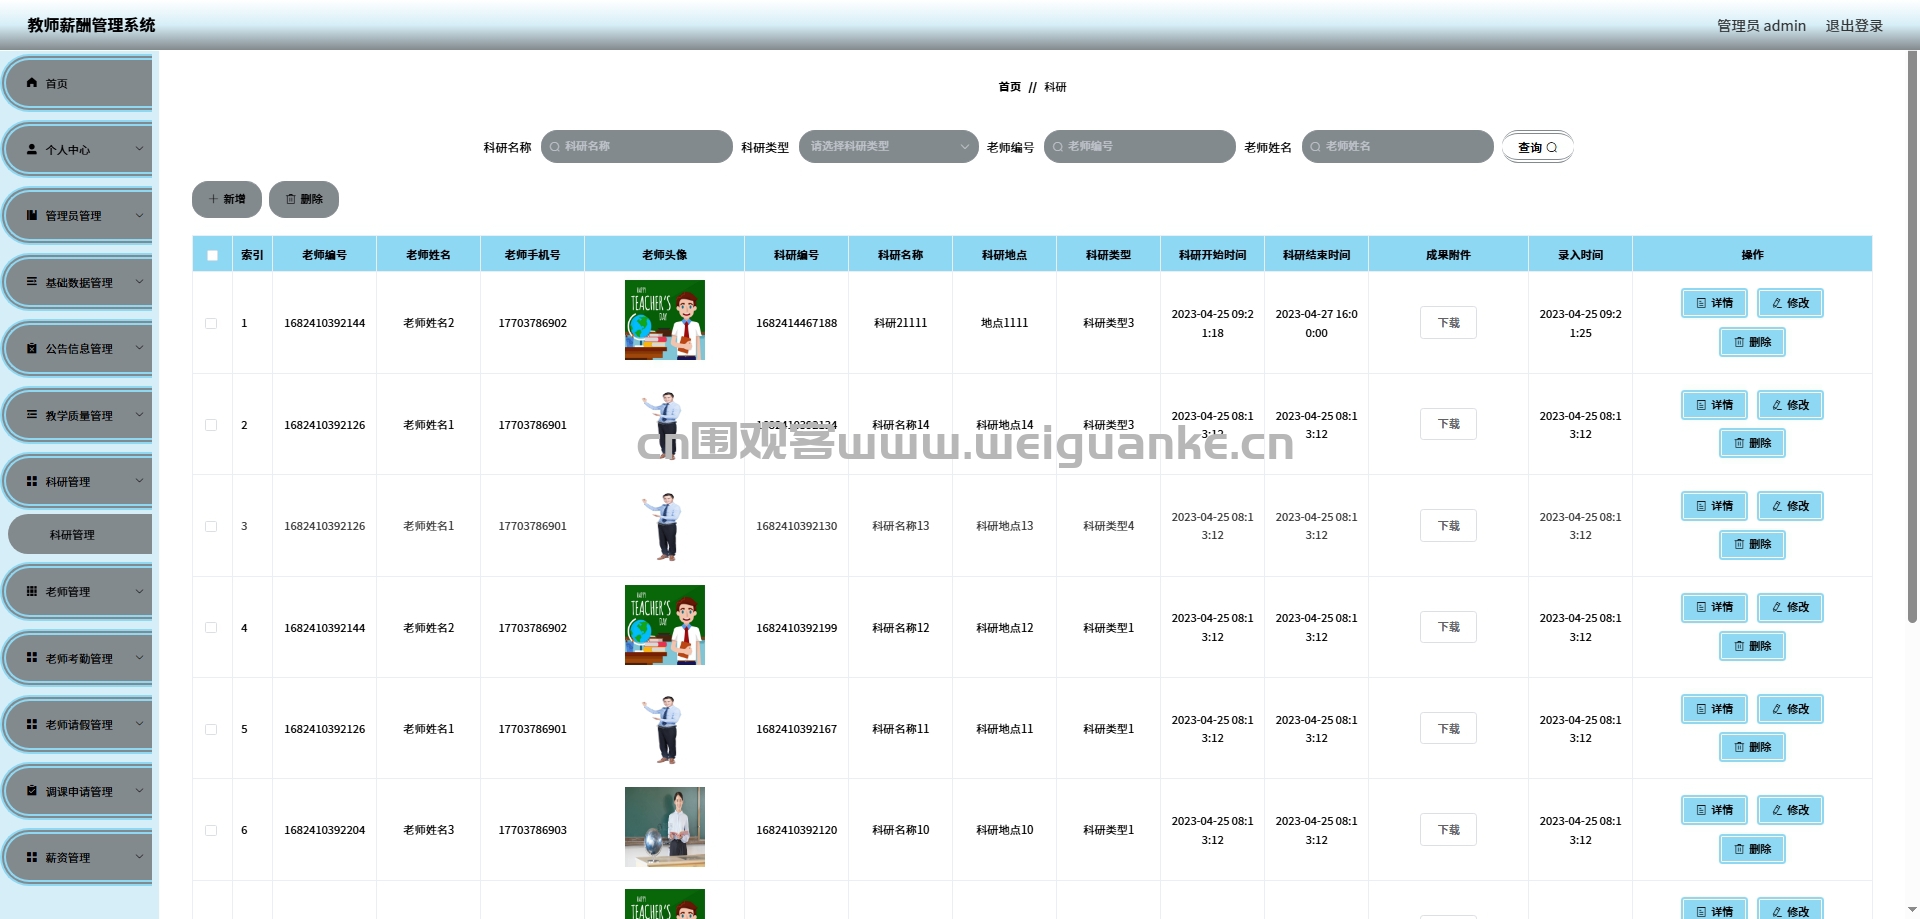The height and width of the screenshot is (919, 1920).
Task: Expand the 教学质量管理 menu arrow
Action: click(139, 415)
